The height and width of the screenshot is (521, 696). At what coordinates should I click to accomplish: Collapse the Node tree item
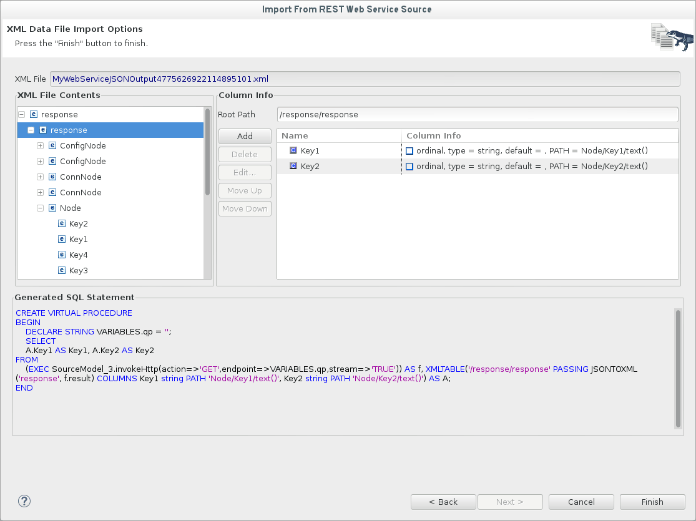[x=40, y=208]
